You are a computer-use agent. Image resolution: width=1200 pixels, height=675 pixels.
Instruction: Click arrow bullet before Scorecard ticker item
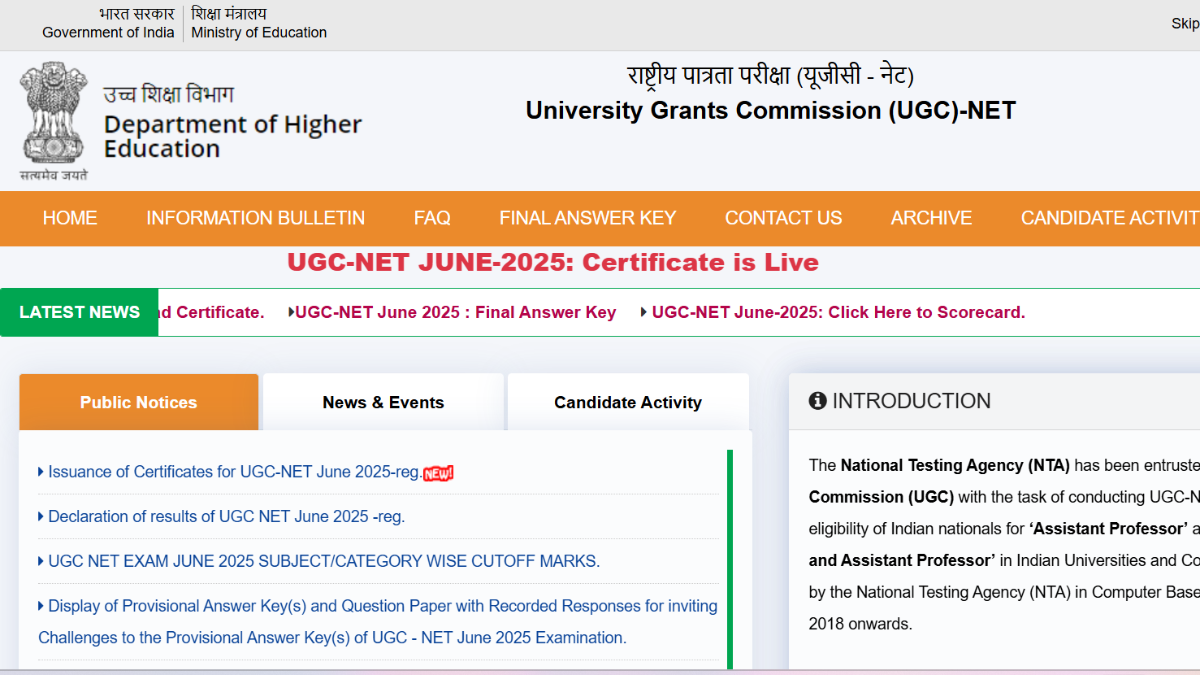[x=645, y=313]
